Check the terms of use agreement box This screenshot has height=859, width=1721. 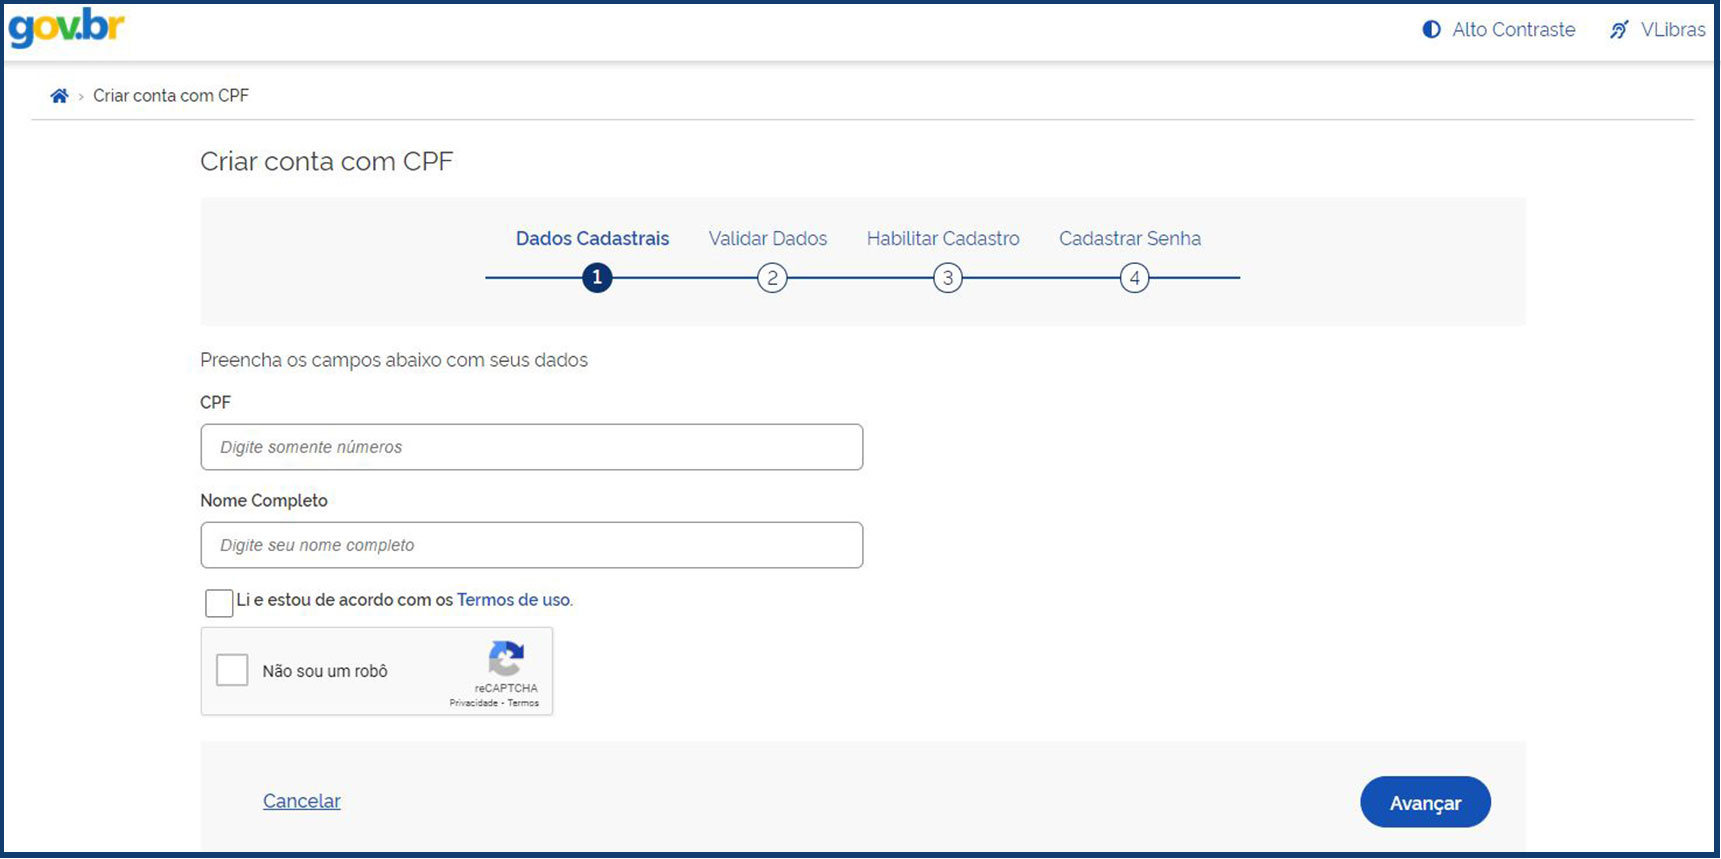(219, 603)
